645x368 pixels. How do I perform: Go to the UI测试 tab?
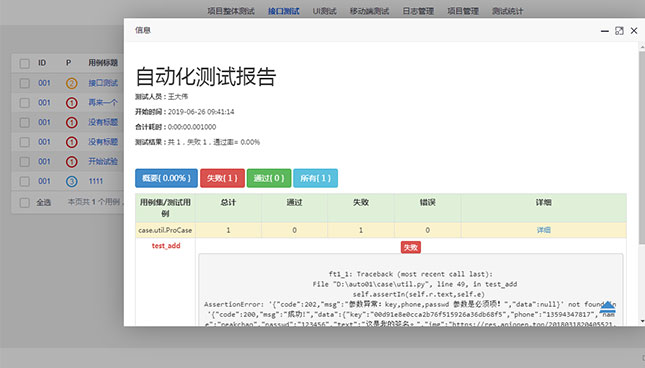click(325, 11)
